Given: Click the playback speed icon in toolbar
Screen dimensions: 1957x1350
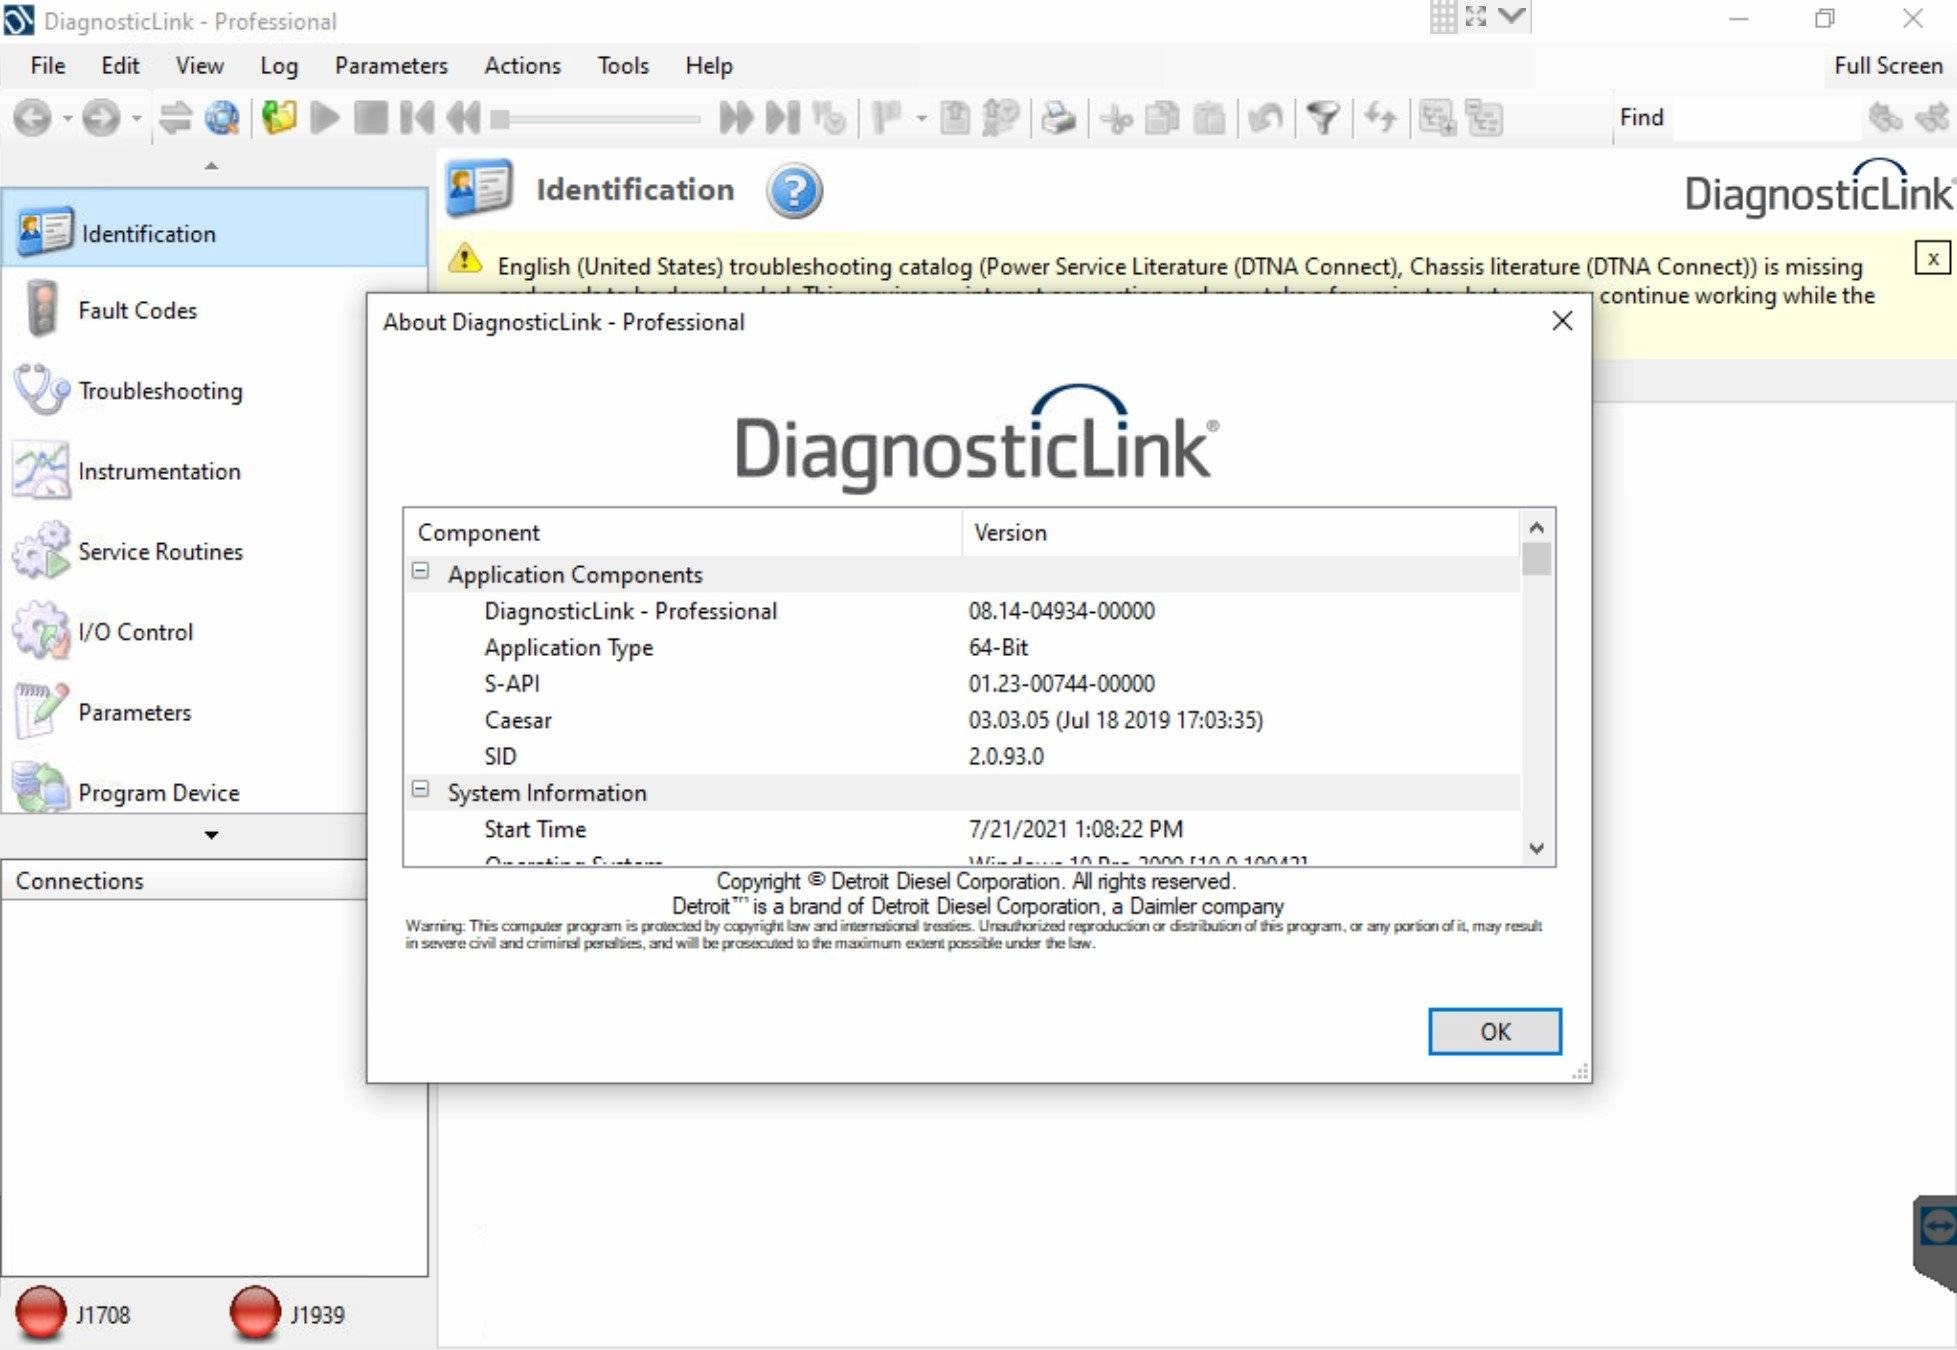Looking at the screenshot, I should 829,118.
